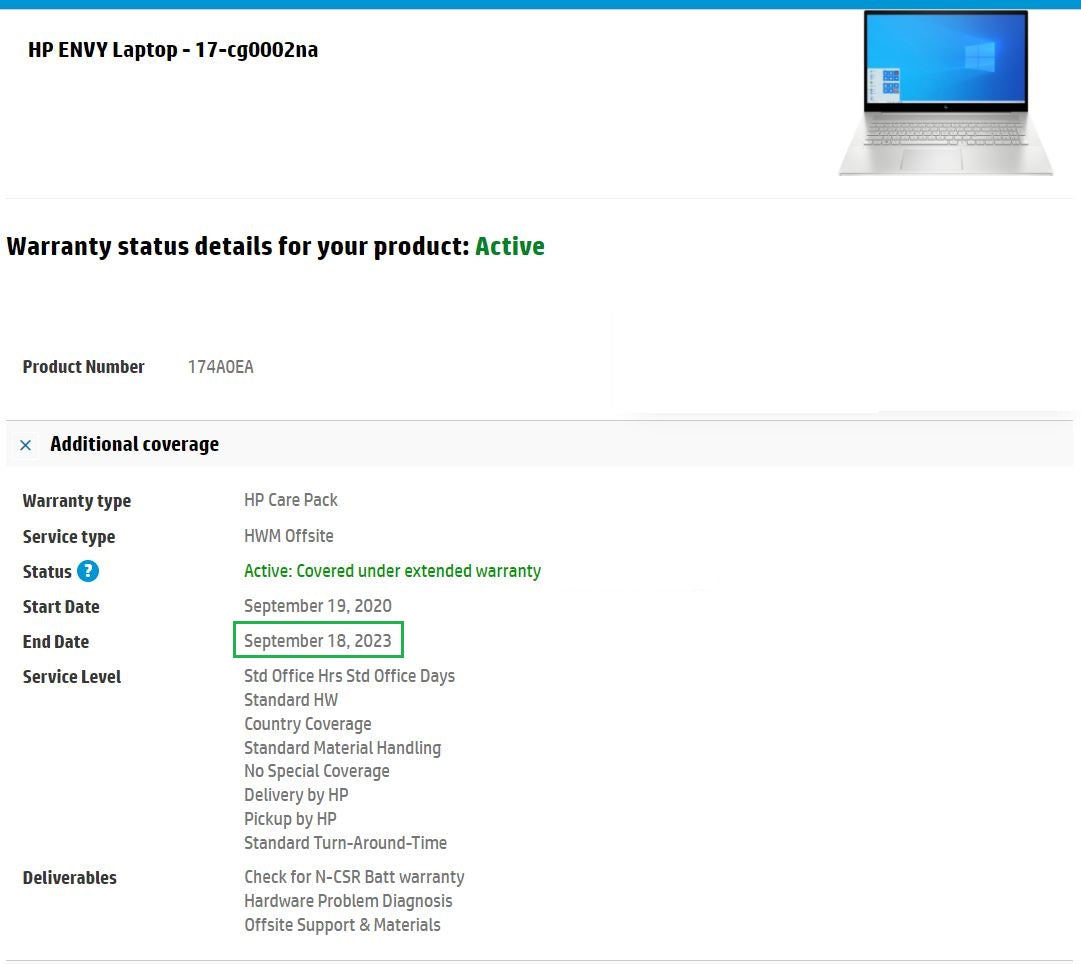Click the HWM Offsite service type value
The height and width of the screenshot is (964, 1081).
click(289, 536)
